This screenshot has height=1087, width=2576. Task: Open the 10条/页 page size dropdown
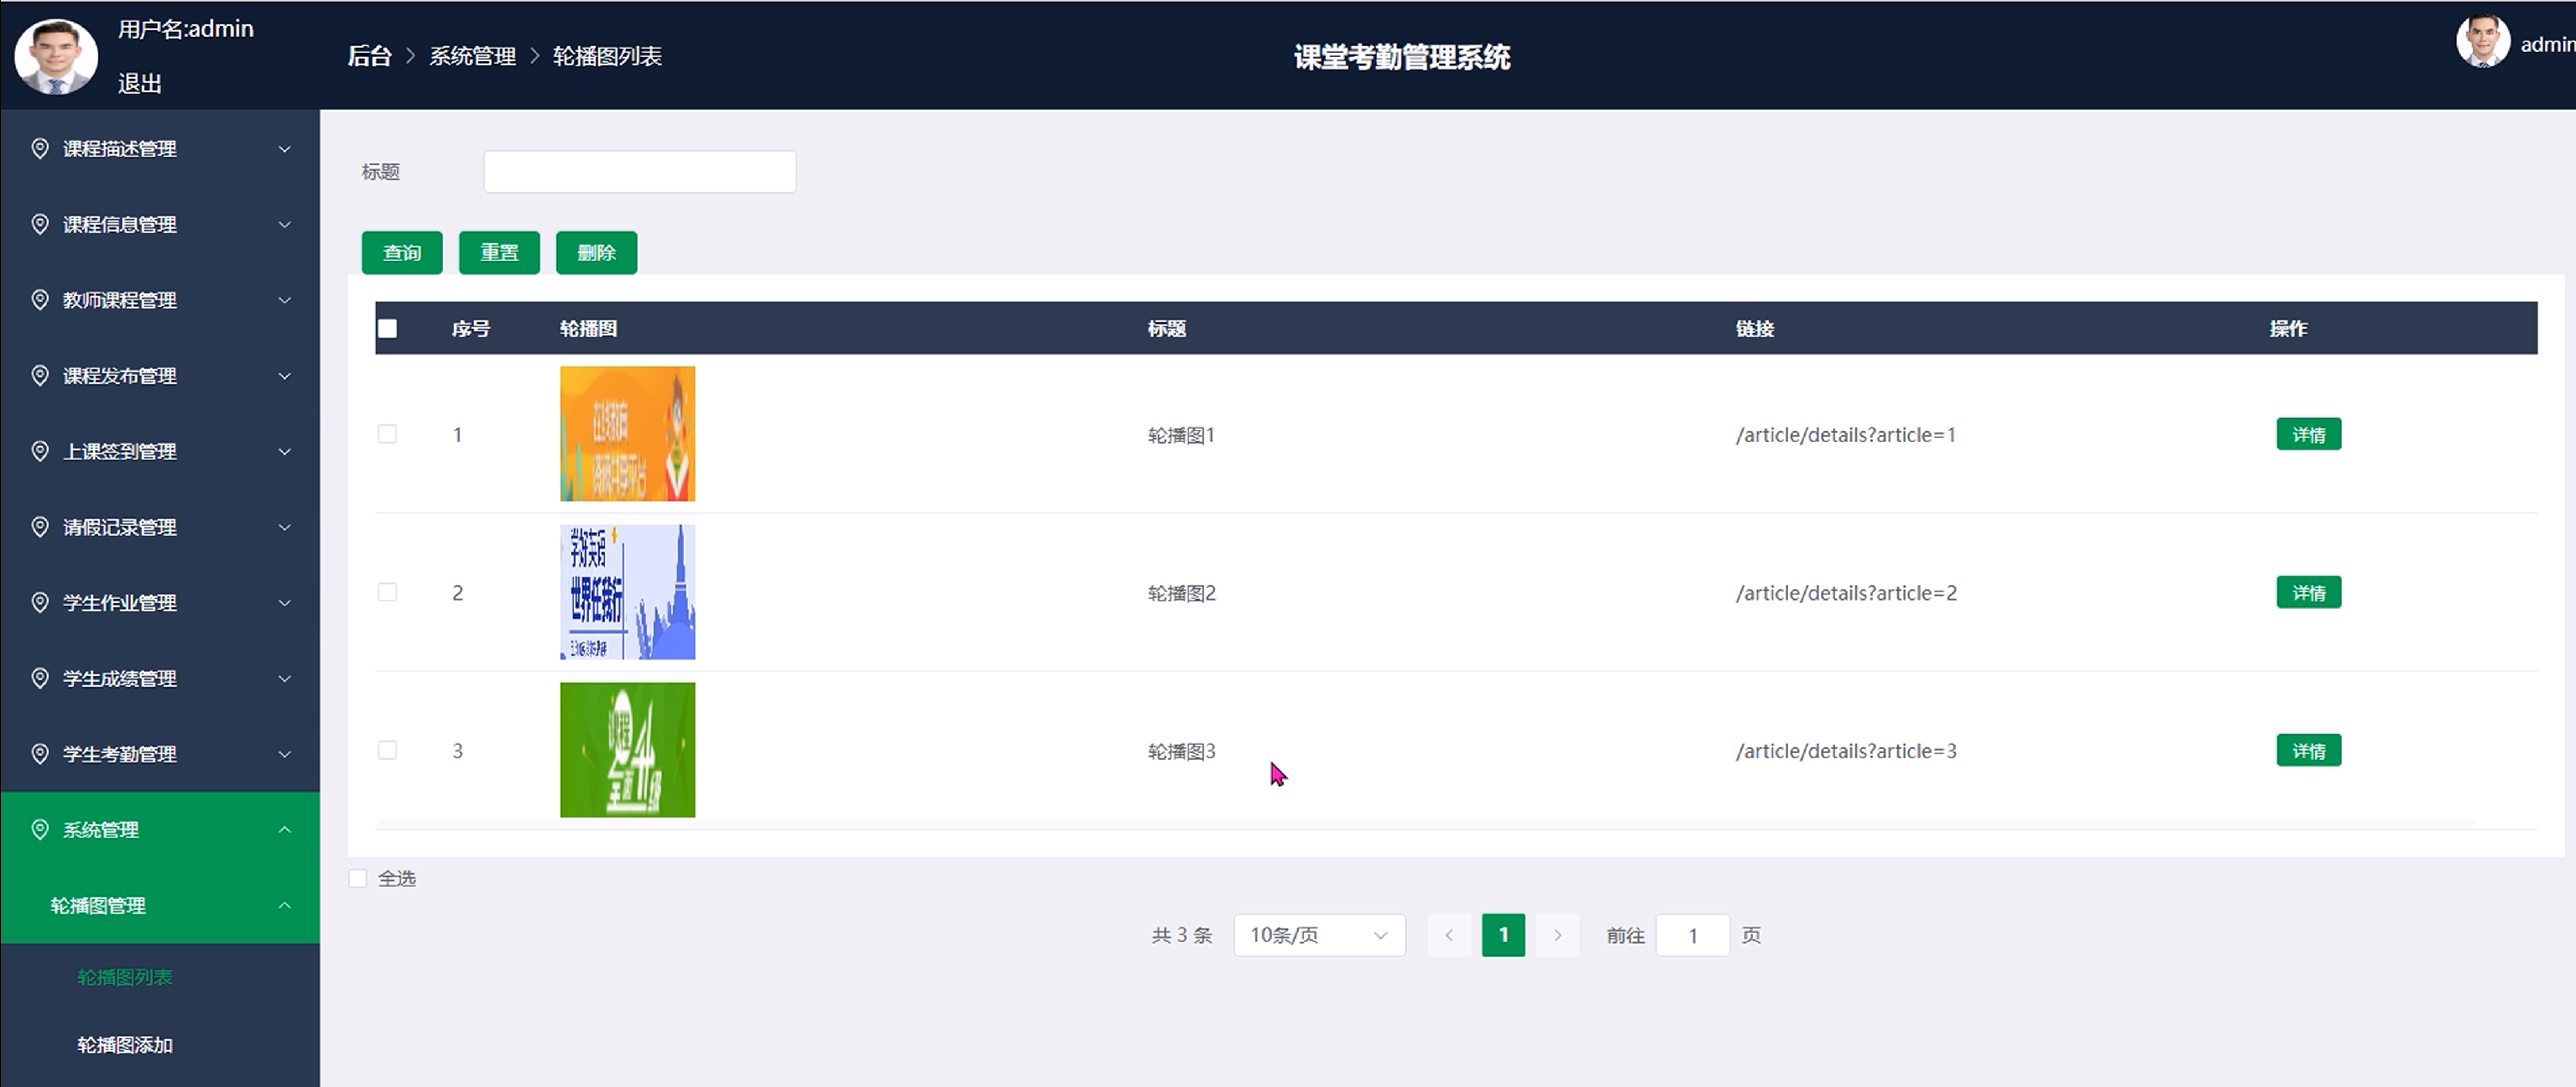coord(1318,935)
